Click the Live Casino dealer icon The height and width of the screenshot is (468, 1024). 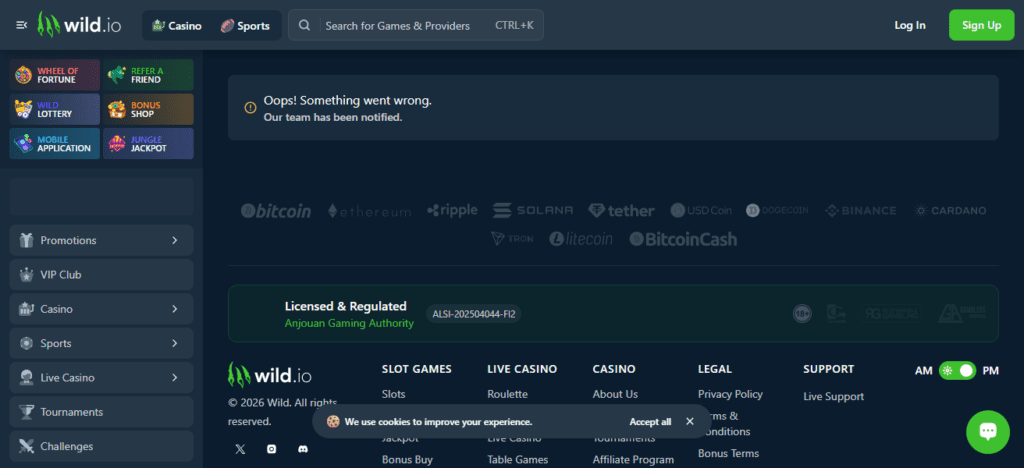27,377
